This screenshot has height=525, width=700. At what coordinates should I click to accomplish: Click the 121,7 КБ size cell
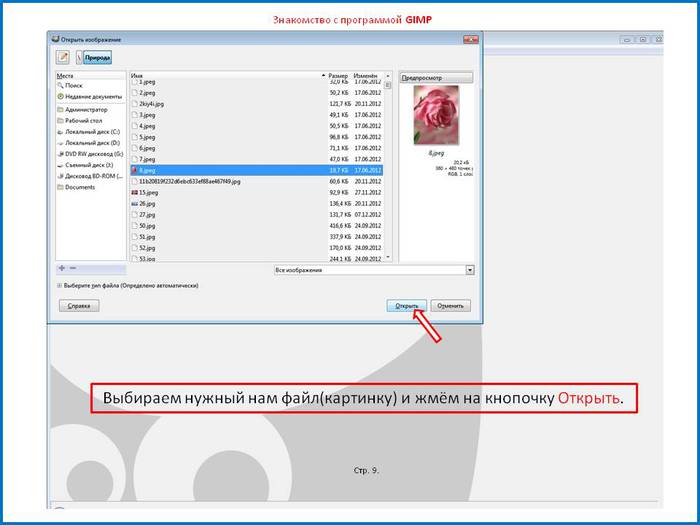click(x=340, y=104)
